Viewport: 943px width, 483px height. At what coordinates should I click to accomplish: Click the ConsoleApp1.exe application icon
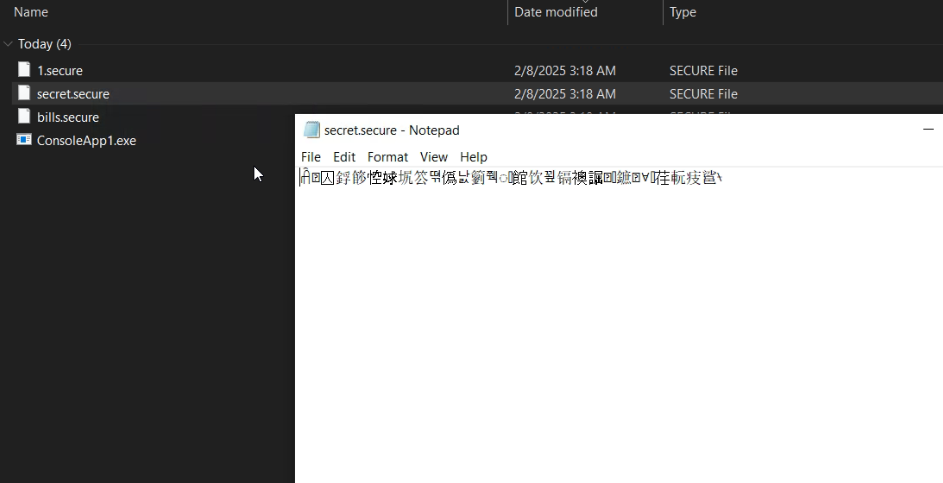pyautogui.click(x=24, y=140)
